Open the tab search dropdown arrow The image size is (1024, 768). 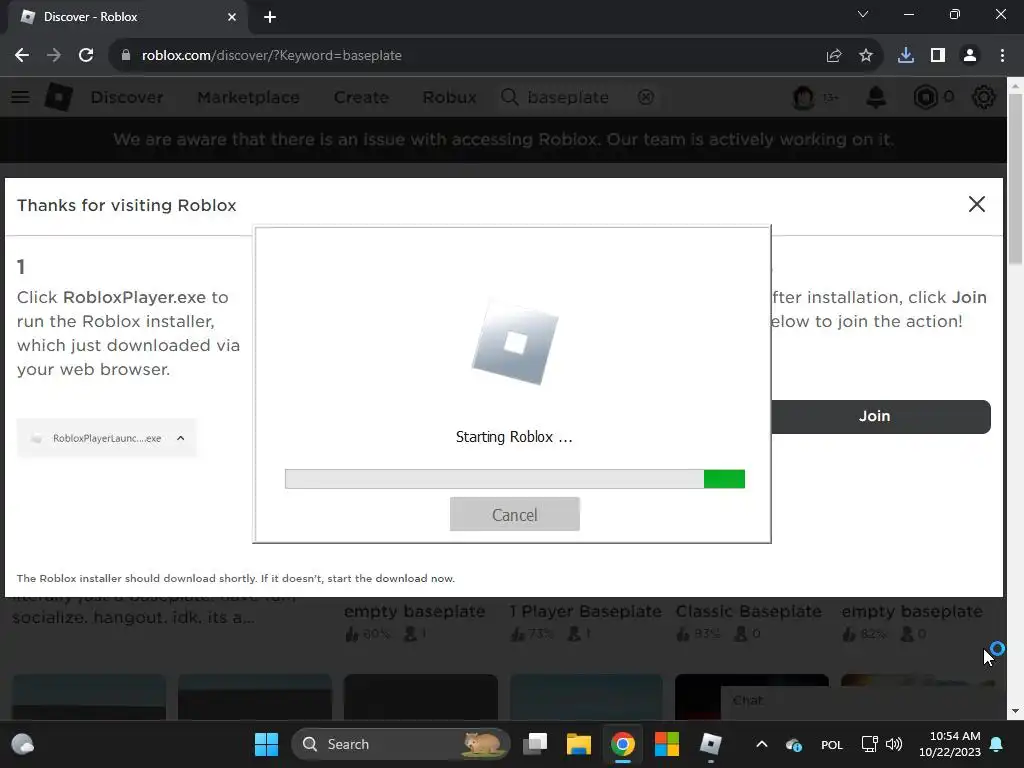coord(863,14)
